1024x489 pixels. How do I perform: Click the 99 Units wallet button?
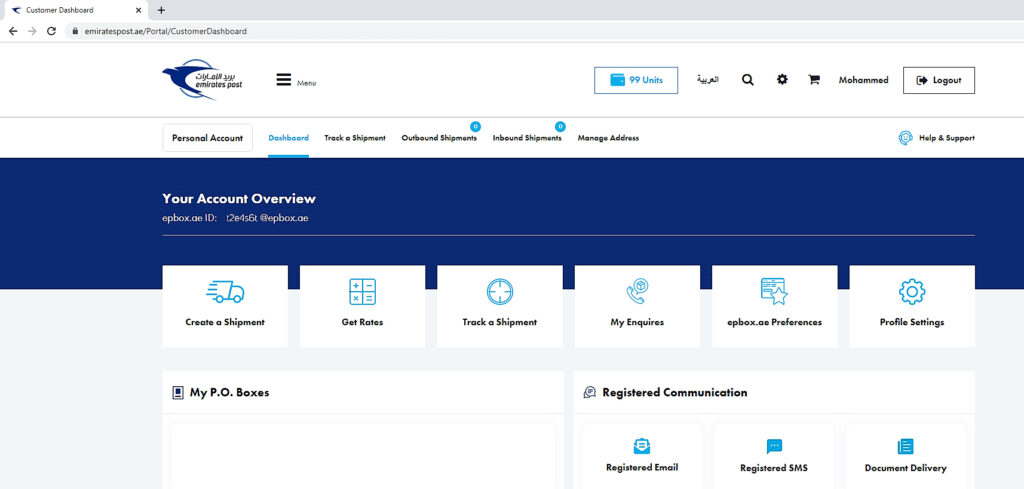tap(636, 80)
